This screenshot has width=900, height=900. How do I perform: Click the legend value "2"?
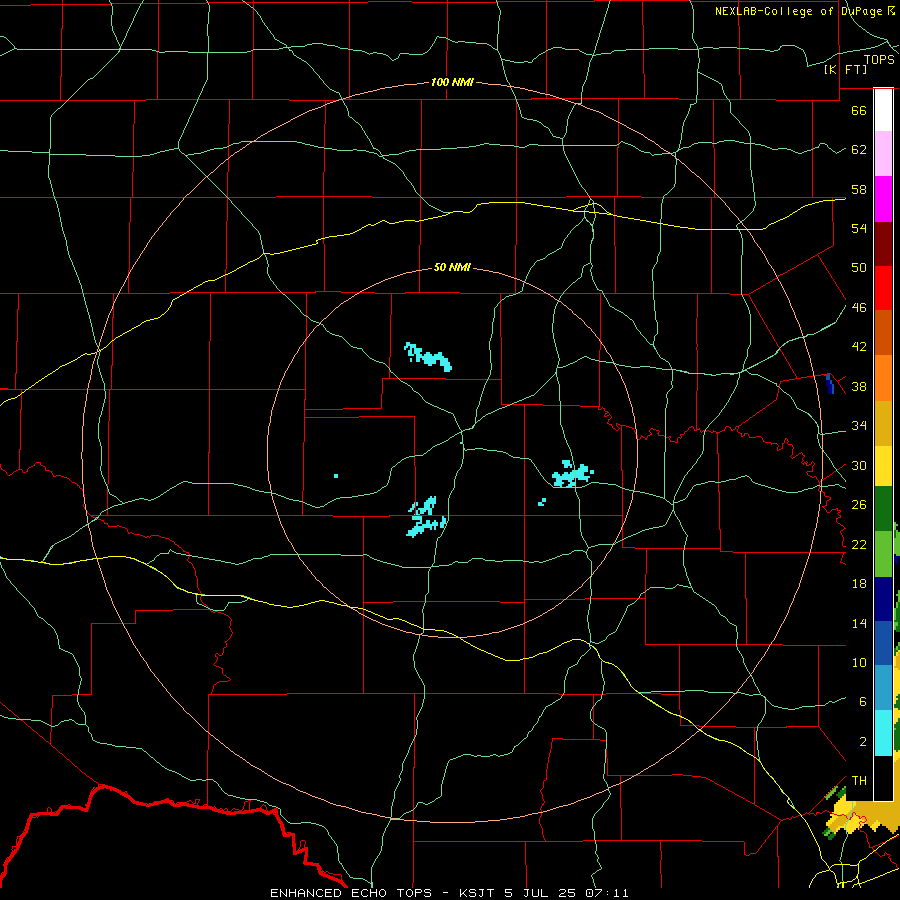[862, 742]
